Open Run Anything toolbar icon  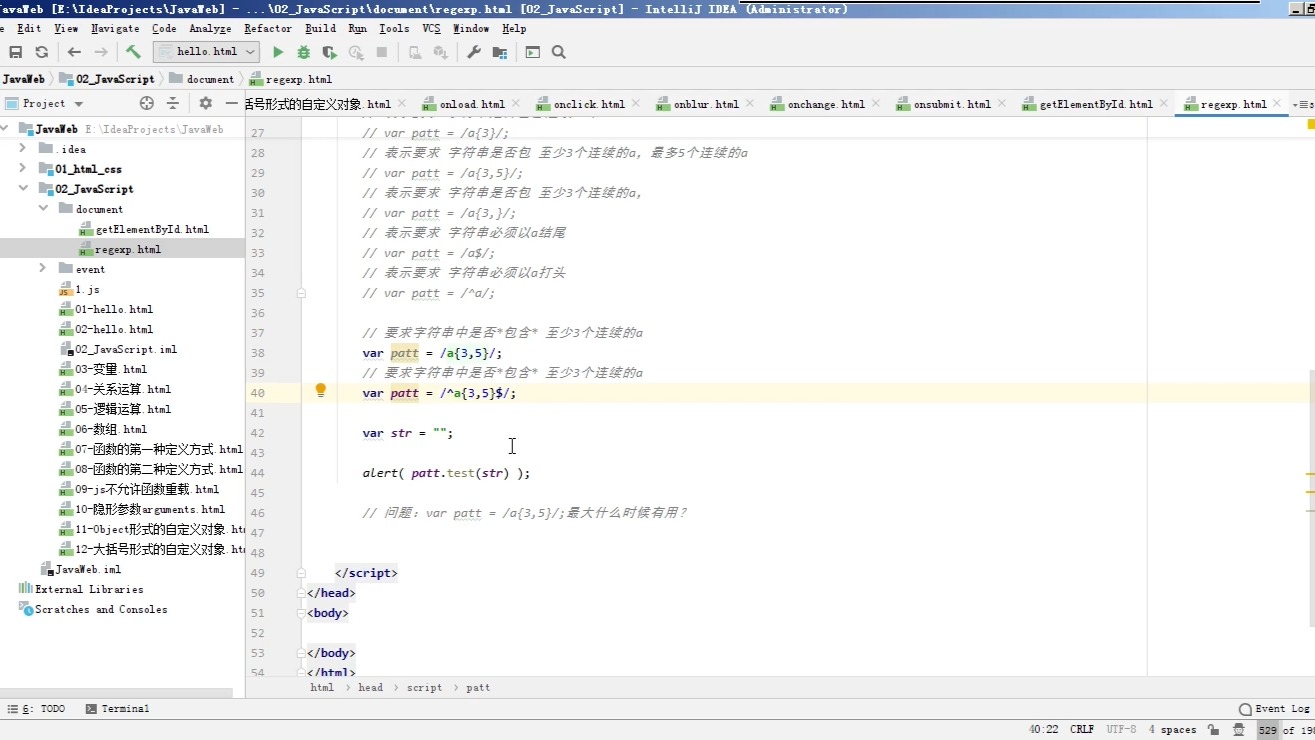click(532, 52)
